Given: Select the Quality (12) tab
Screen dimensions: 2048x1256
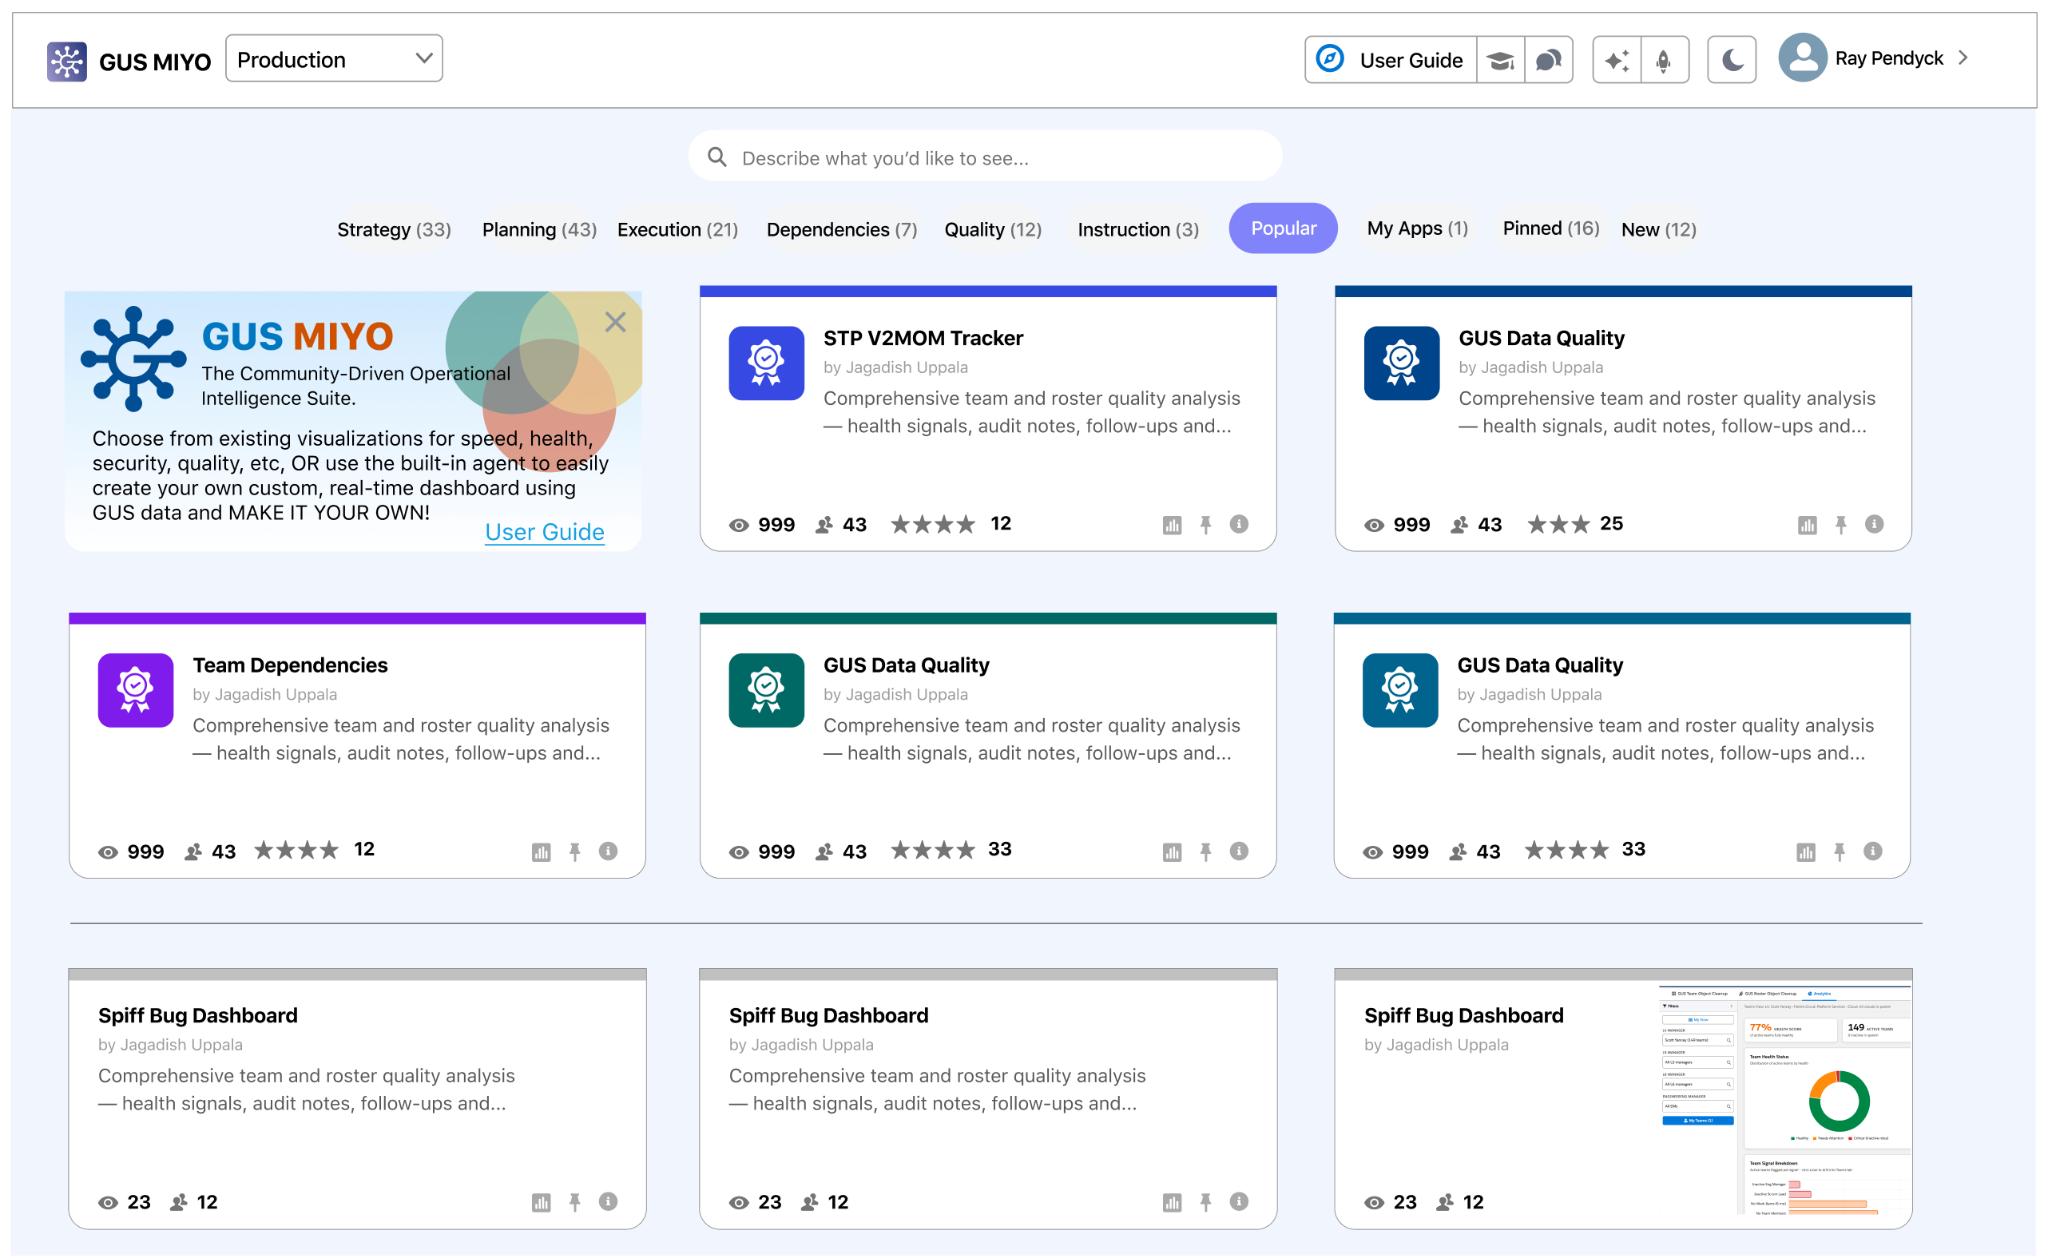Looking at the screenshot, I should click(x=993, y=229).
